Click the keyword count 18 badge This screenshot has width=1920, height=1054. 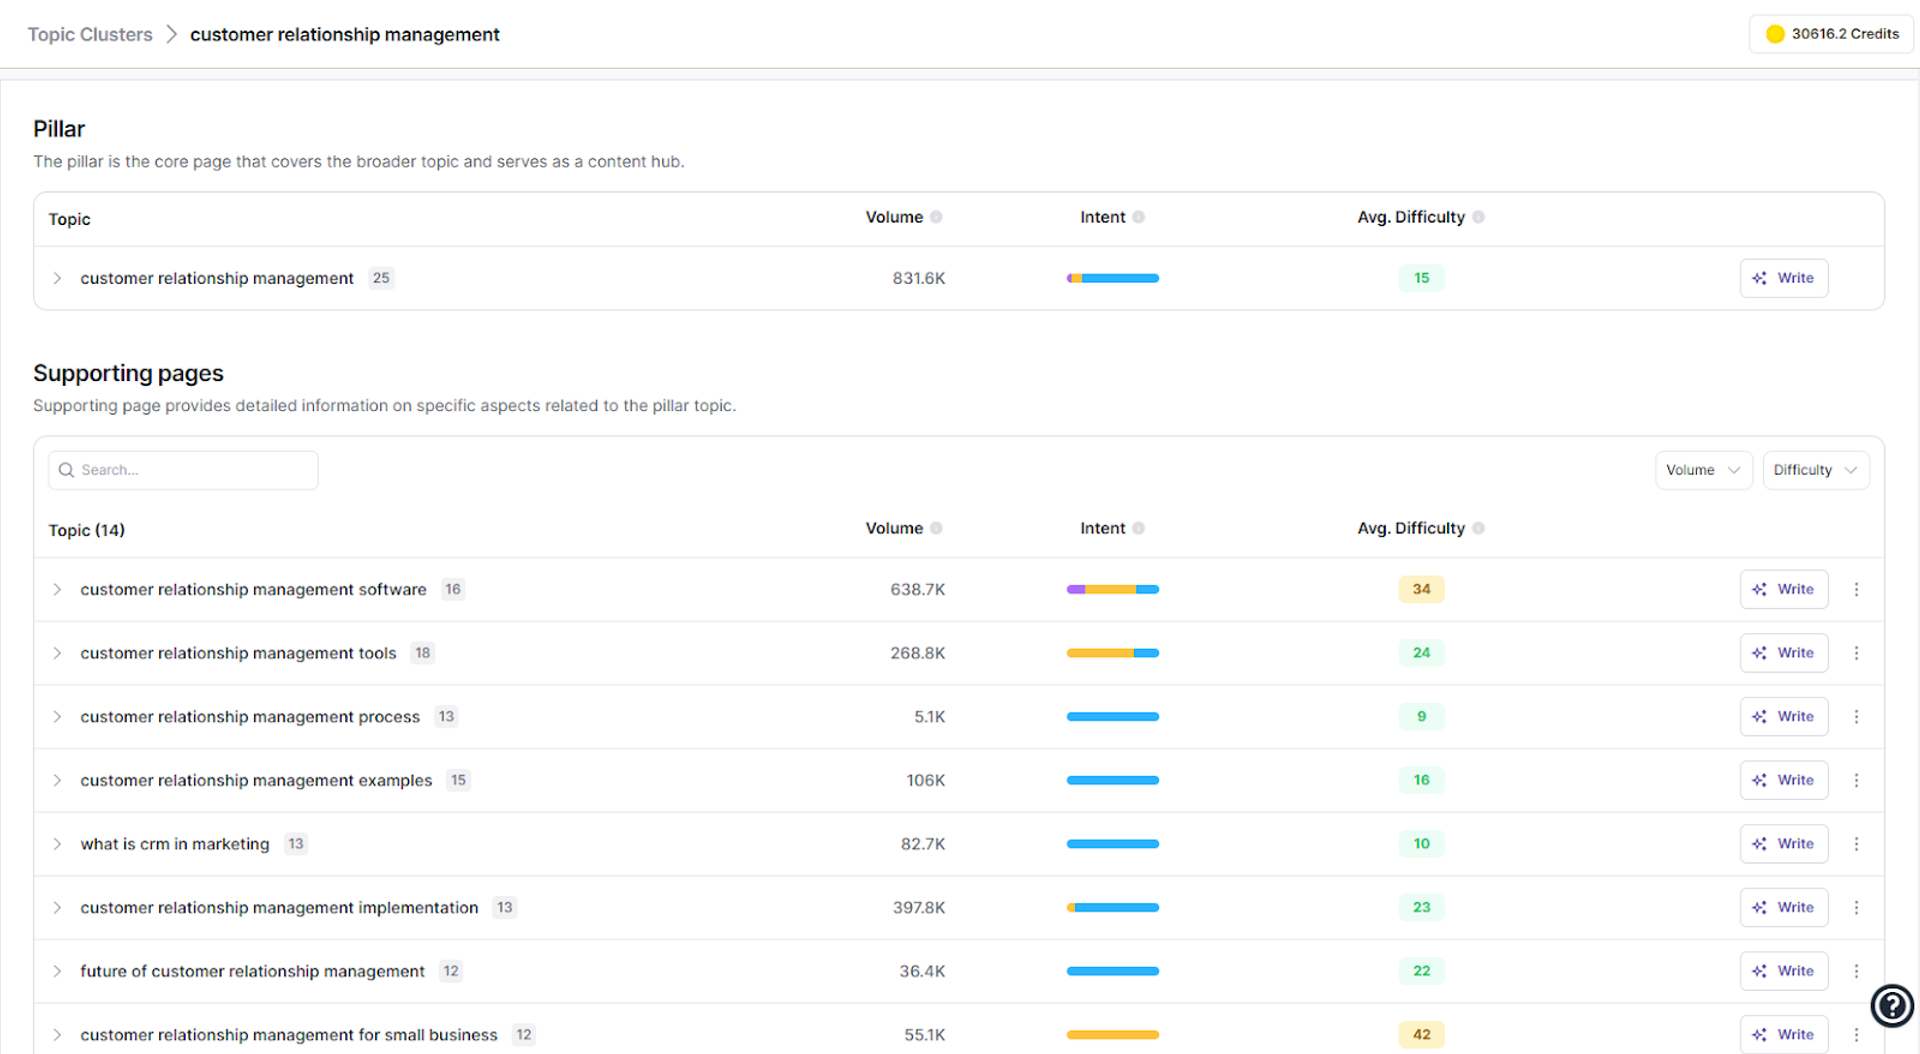423,653
